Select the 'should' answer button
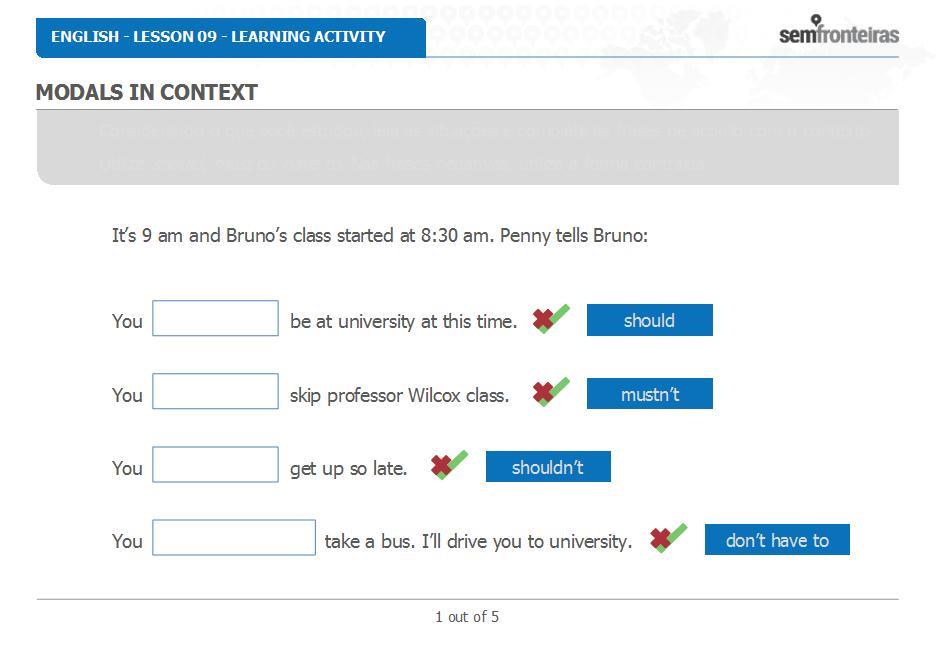Image resolution: width=940 pixels, height=656 pixels. click(x=650, y=320)
